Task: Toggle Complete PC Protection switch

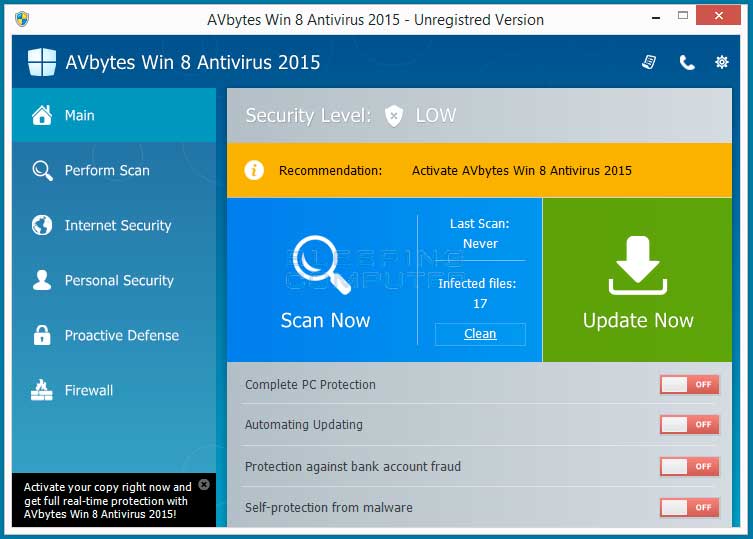Action: click(x=690, y=384)
